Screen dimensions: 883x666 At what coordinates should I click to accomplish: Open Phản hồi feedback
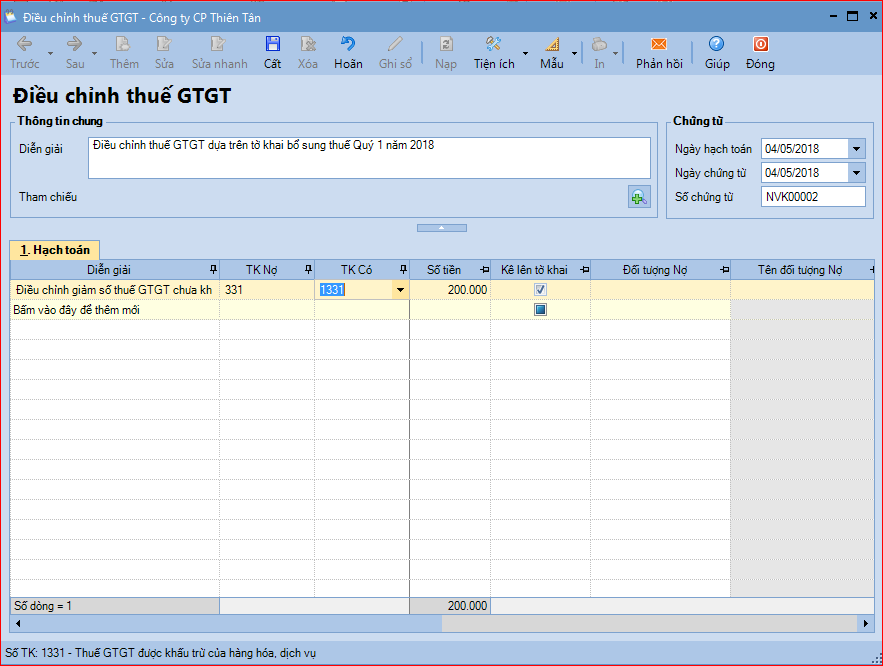(x=659, y=53)
